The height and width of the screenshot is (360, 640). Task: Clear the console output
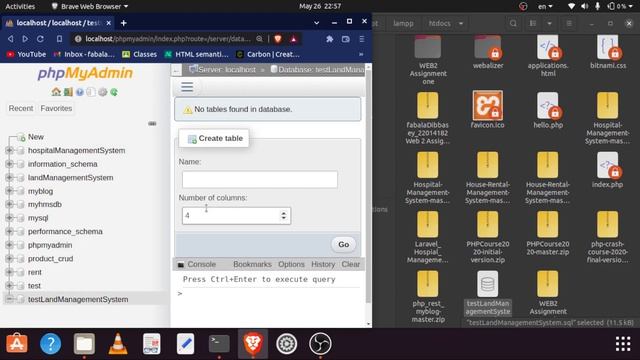pyautogui.click(x=351, y=264)
